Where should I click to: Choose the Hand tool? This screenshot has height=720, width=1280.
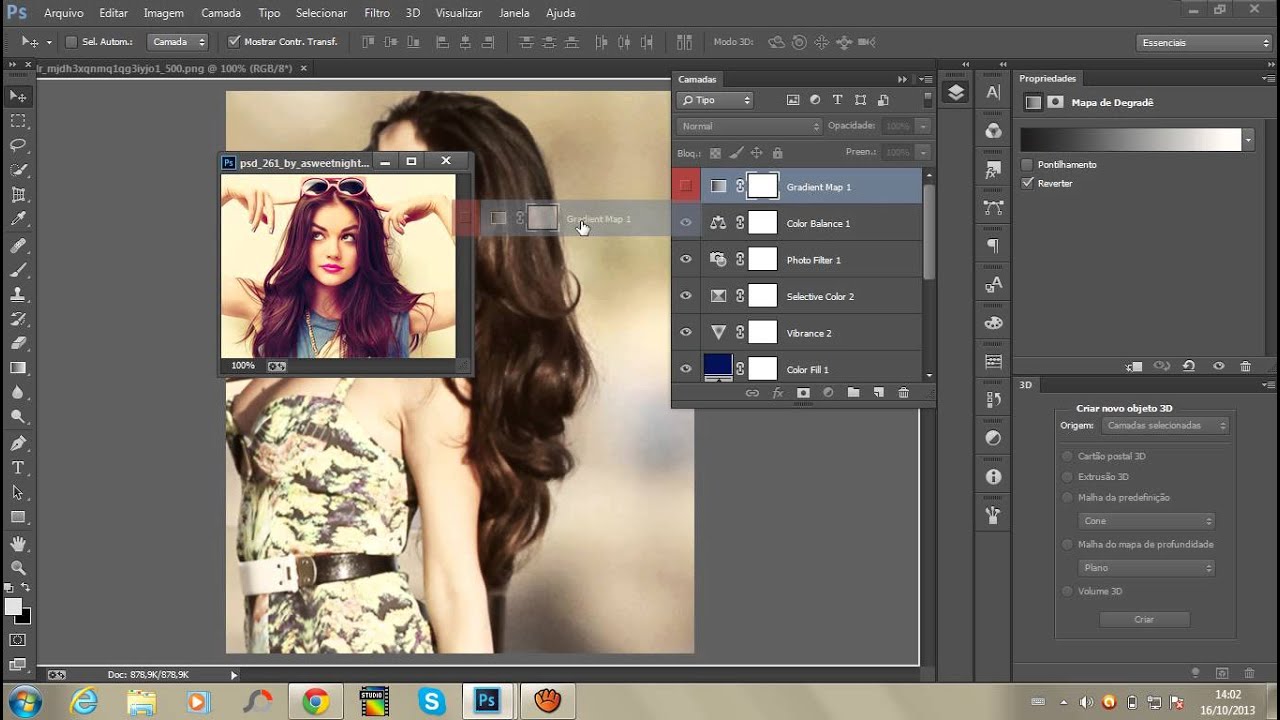(18, 543)
